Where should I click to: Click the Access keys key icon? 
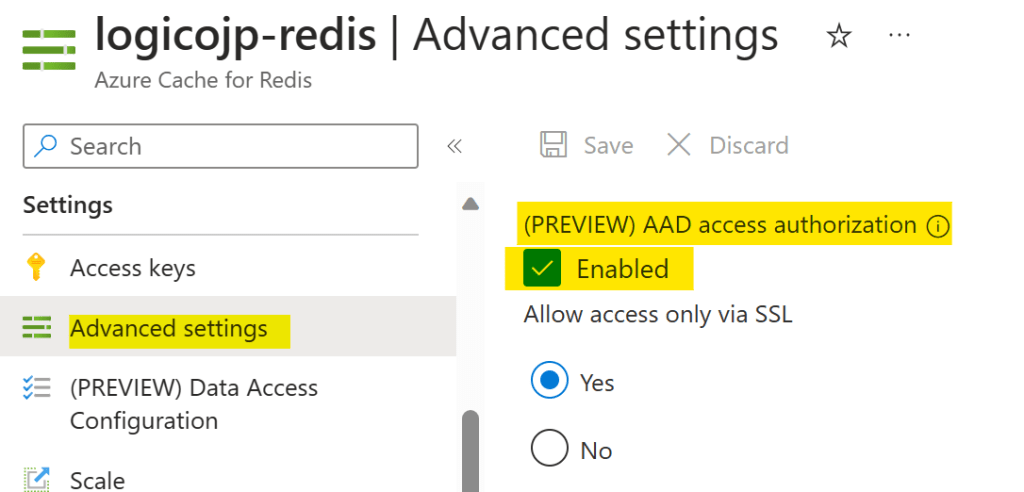[36, 268]
